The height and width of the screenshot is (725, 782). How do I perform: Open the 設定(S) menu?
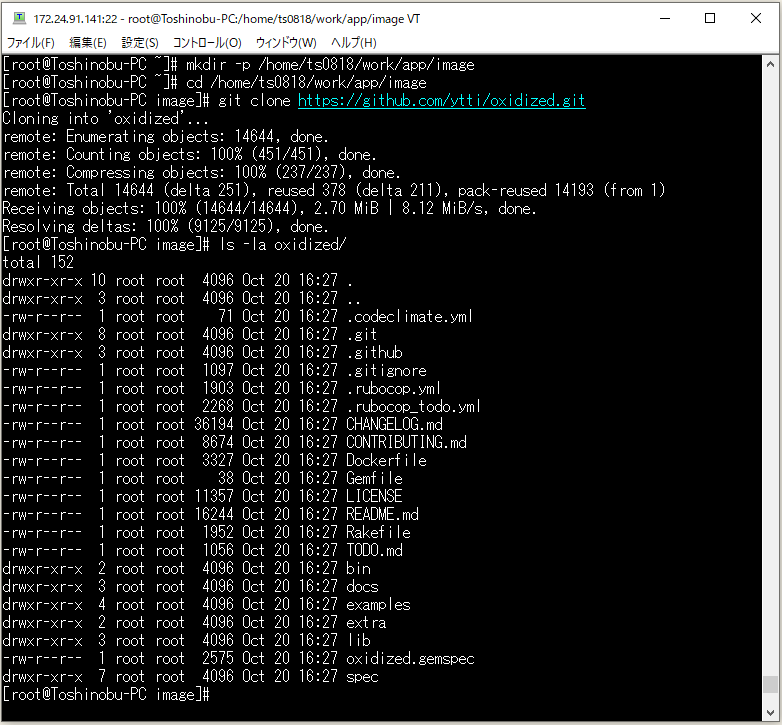point(140,43)
